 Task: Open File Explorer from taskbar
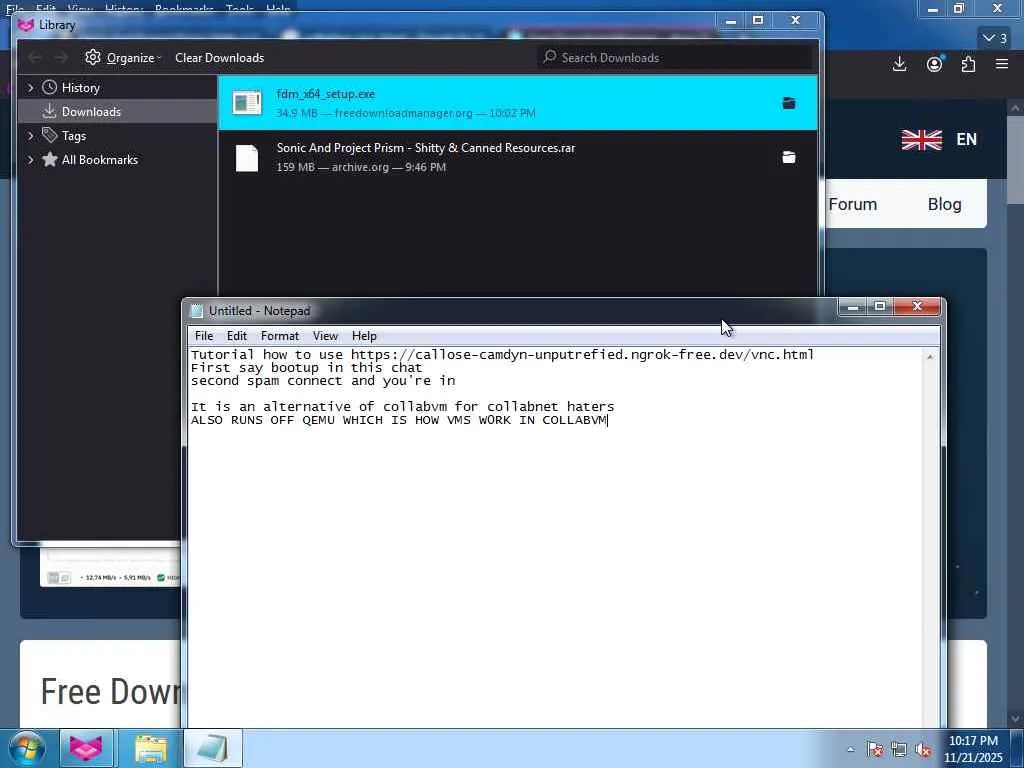[x=151, y=748]
